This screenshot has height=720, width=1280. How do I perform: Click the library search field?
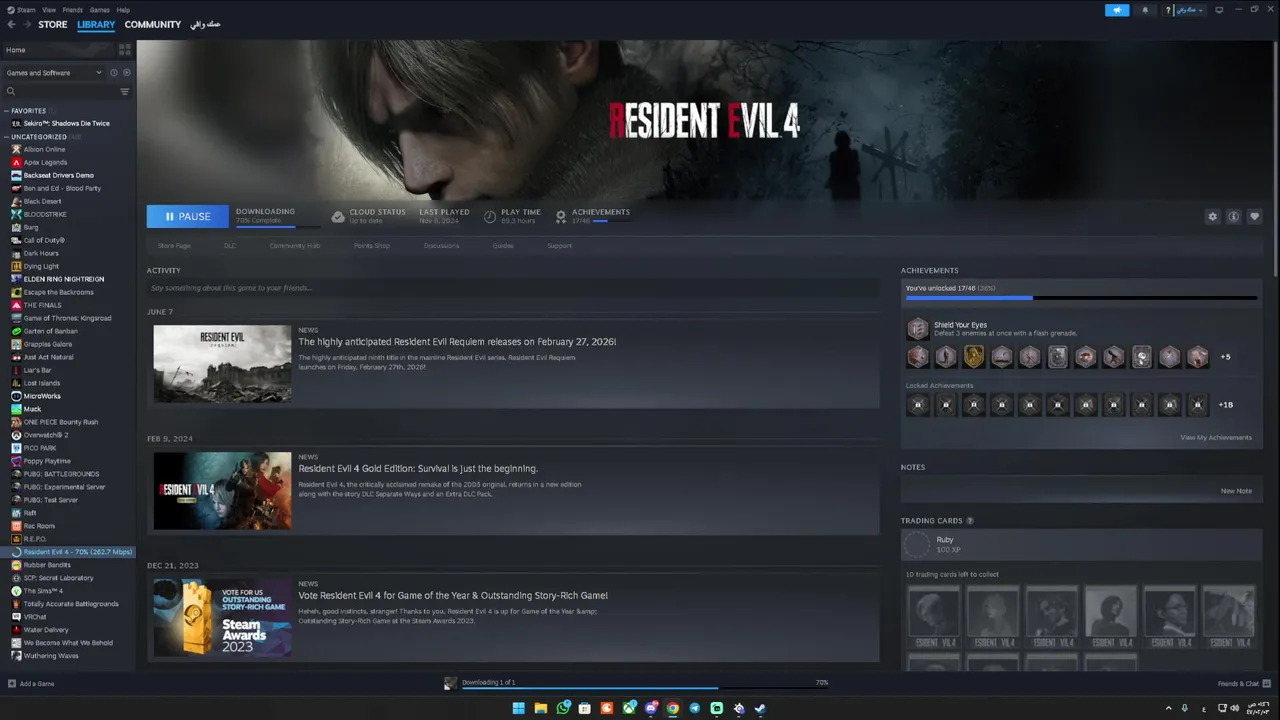[60, 91]
